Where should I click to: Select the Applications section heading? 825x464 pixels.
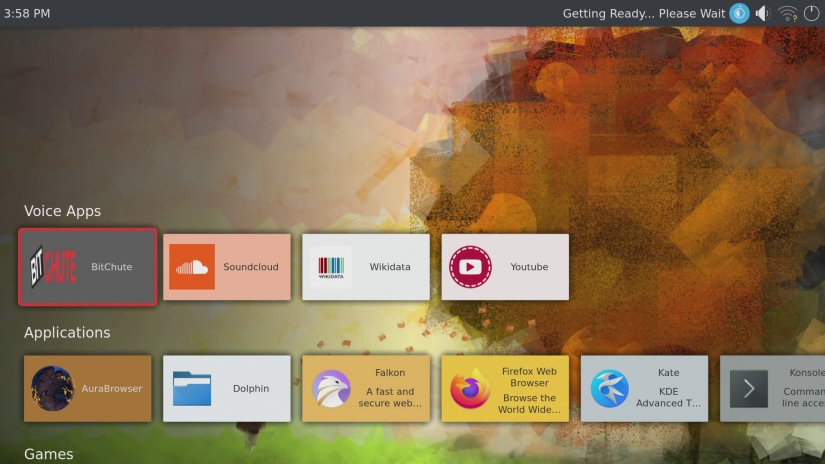point(67,332)
